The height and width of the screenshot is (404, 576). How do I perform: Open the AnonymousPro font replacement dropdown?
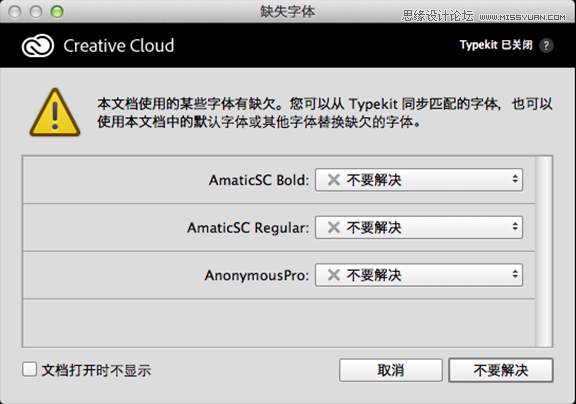[x=419, y=275]
